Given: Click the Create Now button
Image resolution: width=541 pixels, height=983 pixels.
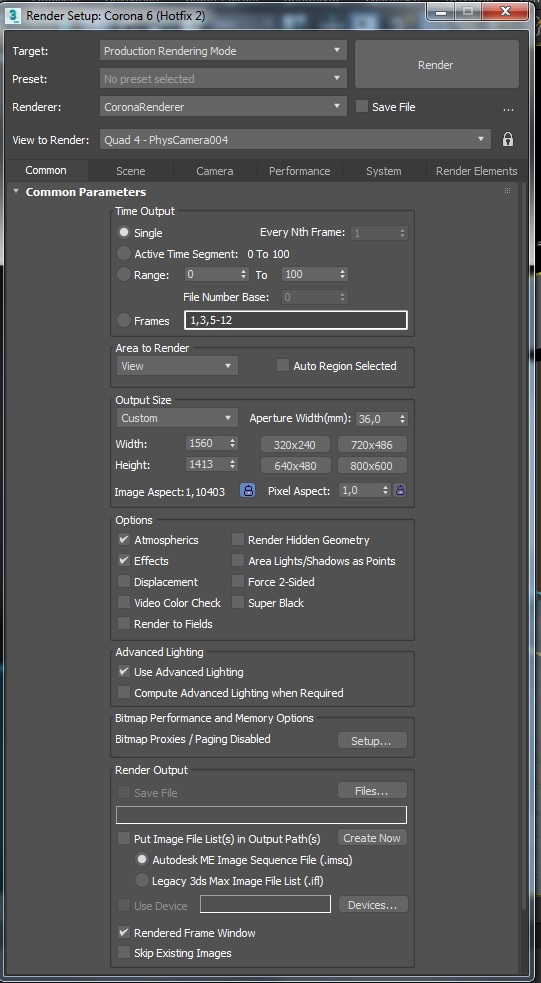Looking at the screenshot, I should click(x=372, y=838).
